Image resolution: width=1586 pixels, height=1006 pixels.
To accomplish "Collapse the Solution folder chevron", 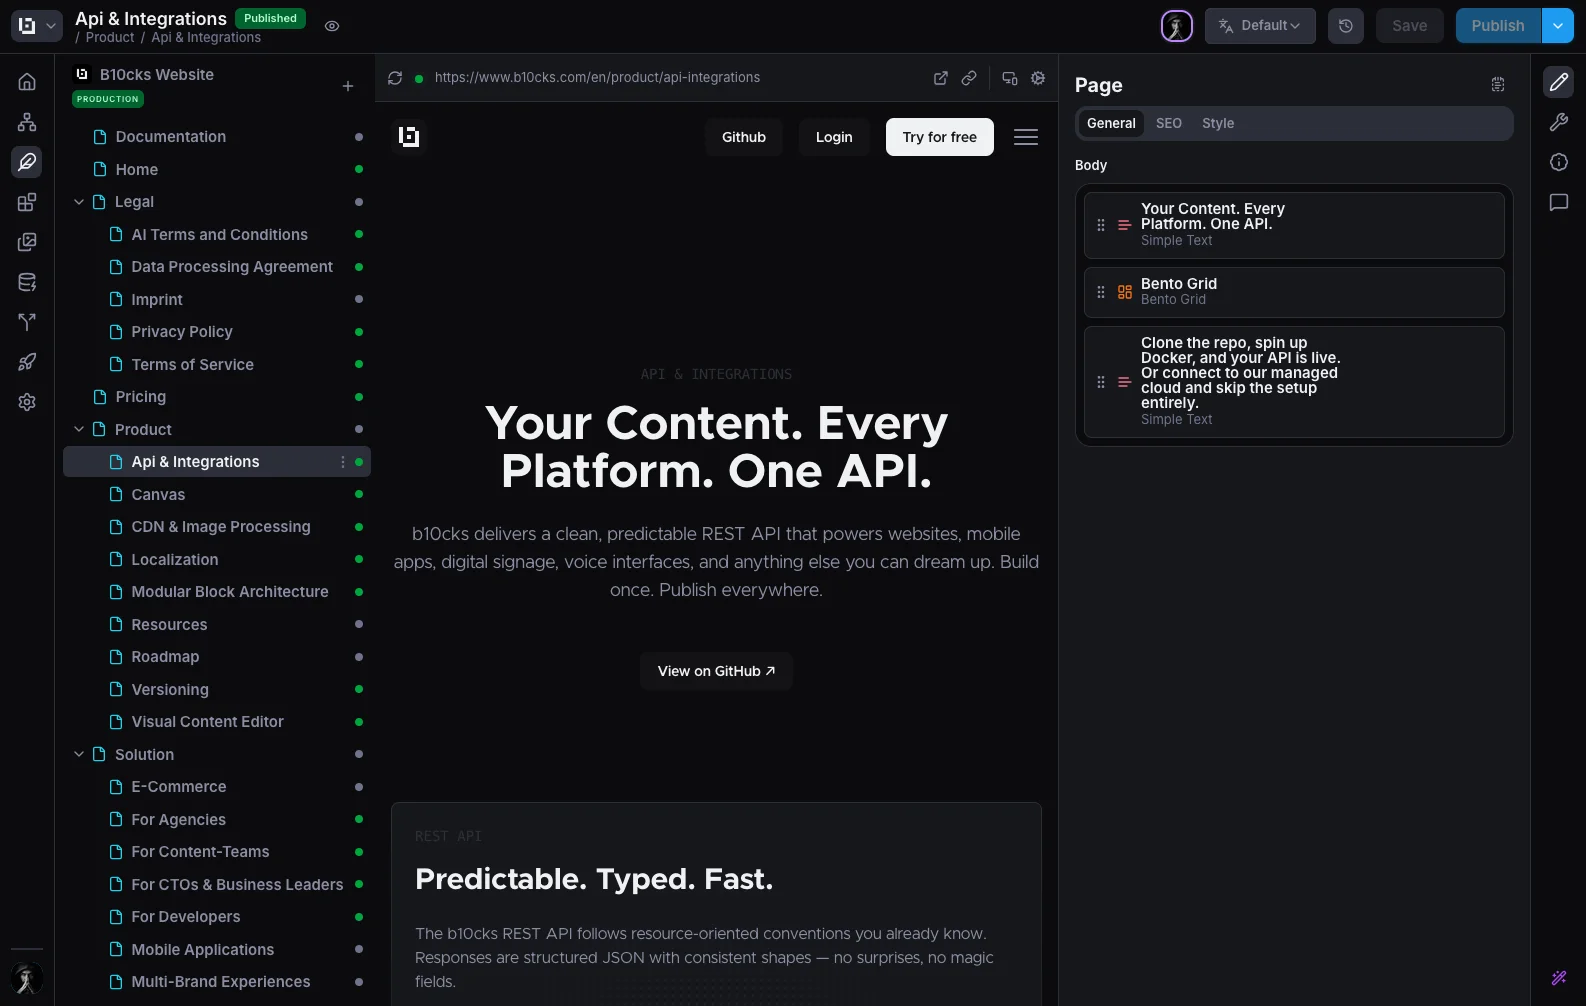I will coord(79,754).
